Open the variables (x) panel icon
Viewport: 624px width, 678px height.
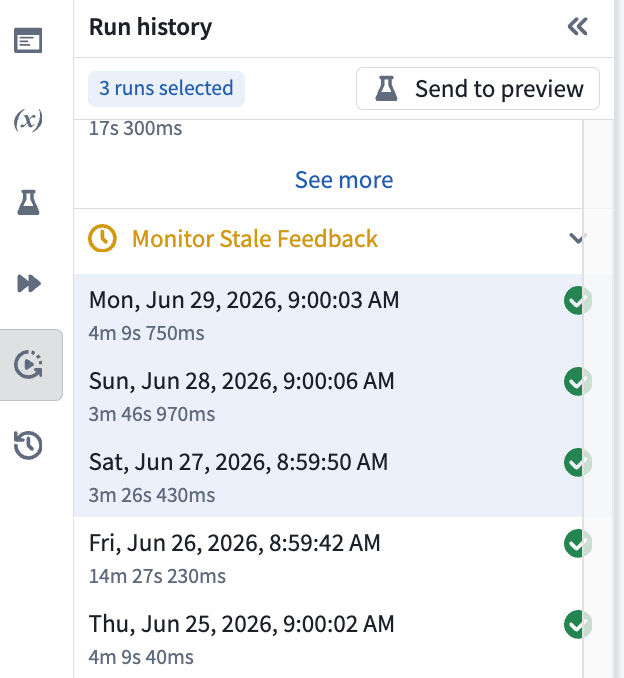(28, 120)
